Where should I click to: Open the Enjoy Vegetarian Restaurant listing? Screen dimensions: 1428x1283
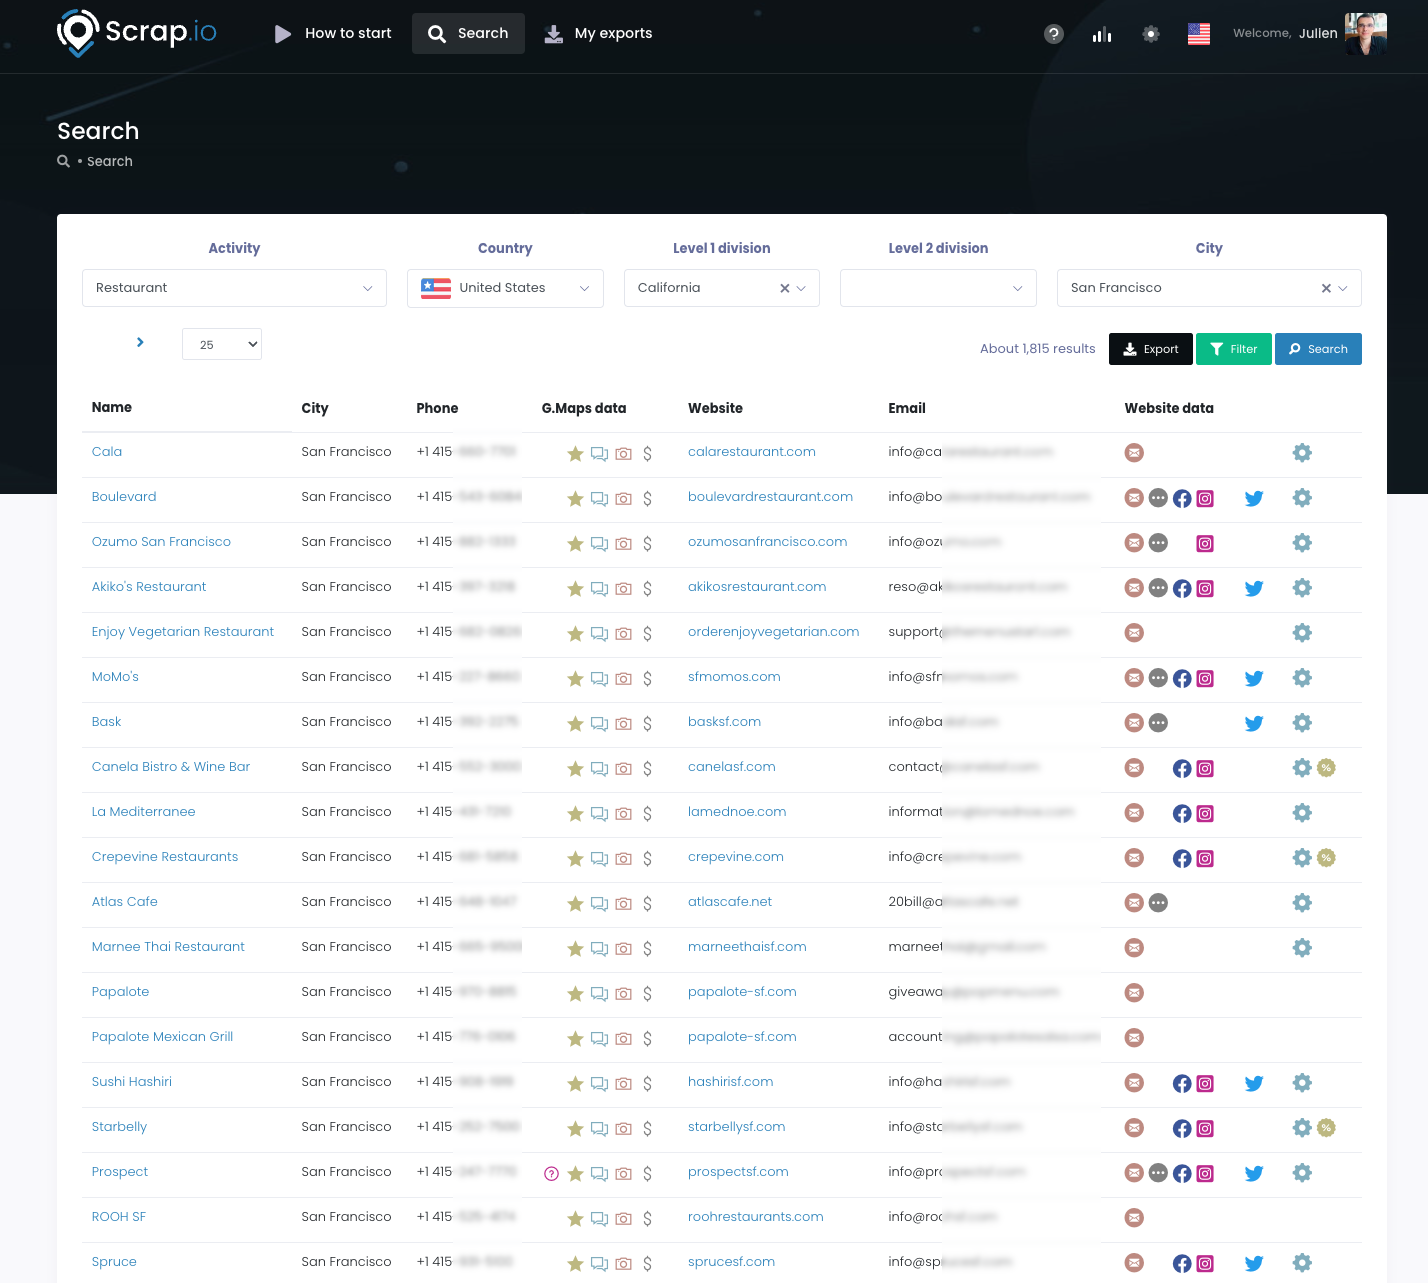[183, 632]
